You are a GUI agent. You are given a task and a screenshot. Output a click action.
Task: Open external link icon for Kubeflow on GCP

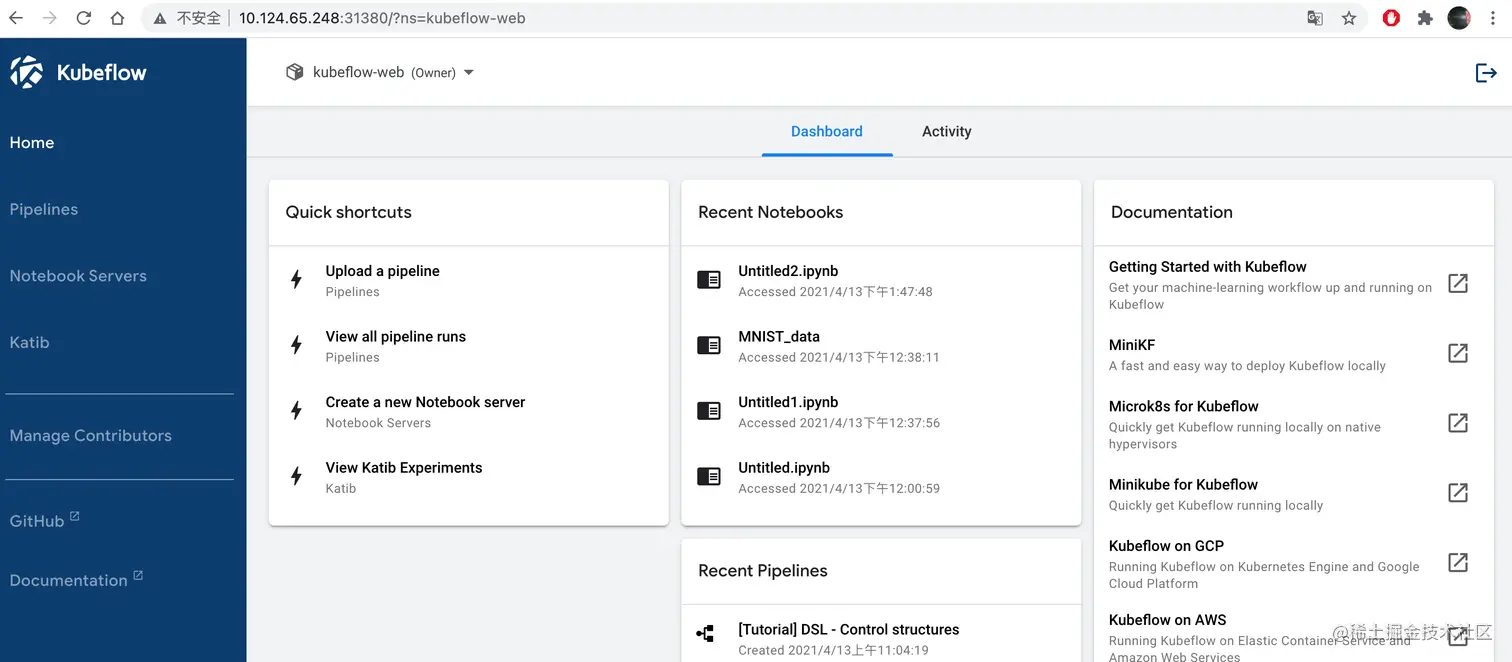tap(1458, 562)
